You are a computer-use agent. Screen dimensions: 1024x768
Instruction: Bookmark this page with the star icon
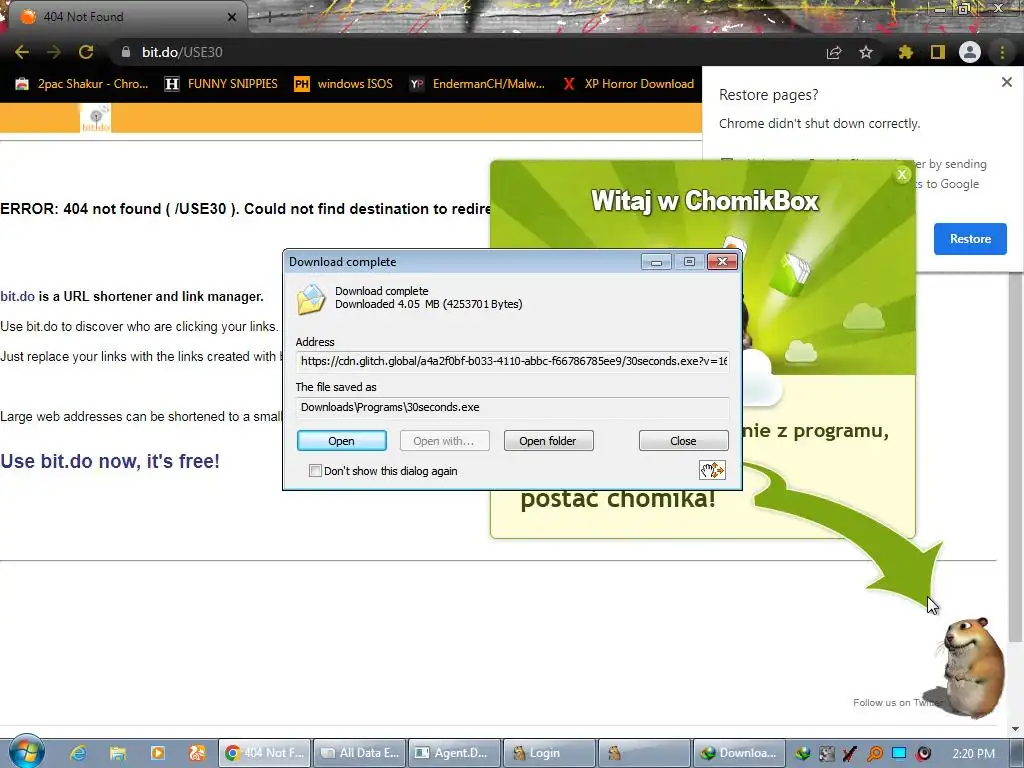click(866, 52)
